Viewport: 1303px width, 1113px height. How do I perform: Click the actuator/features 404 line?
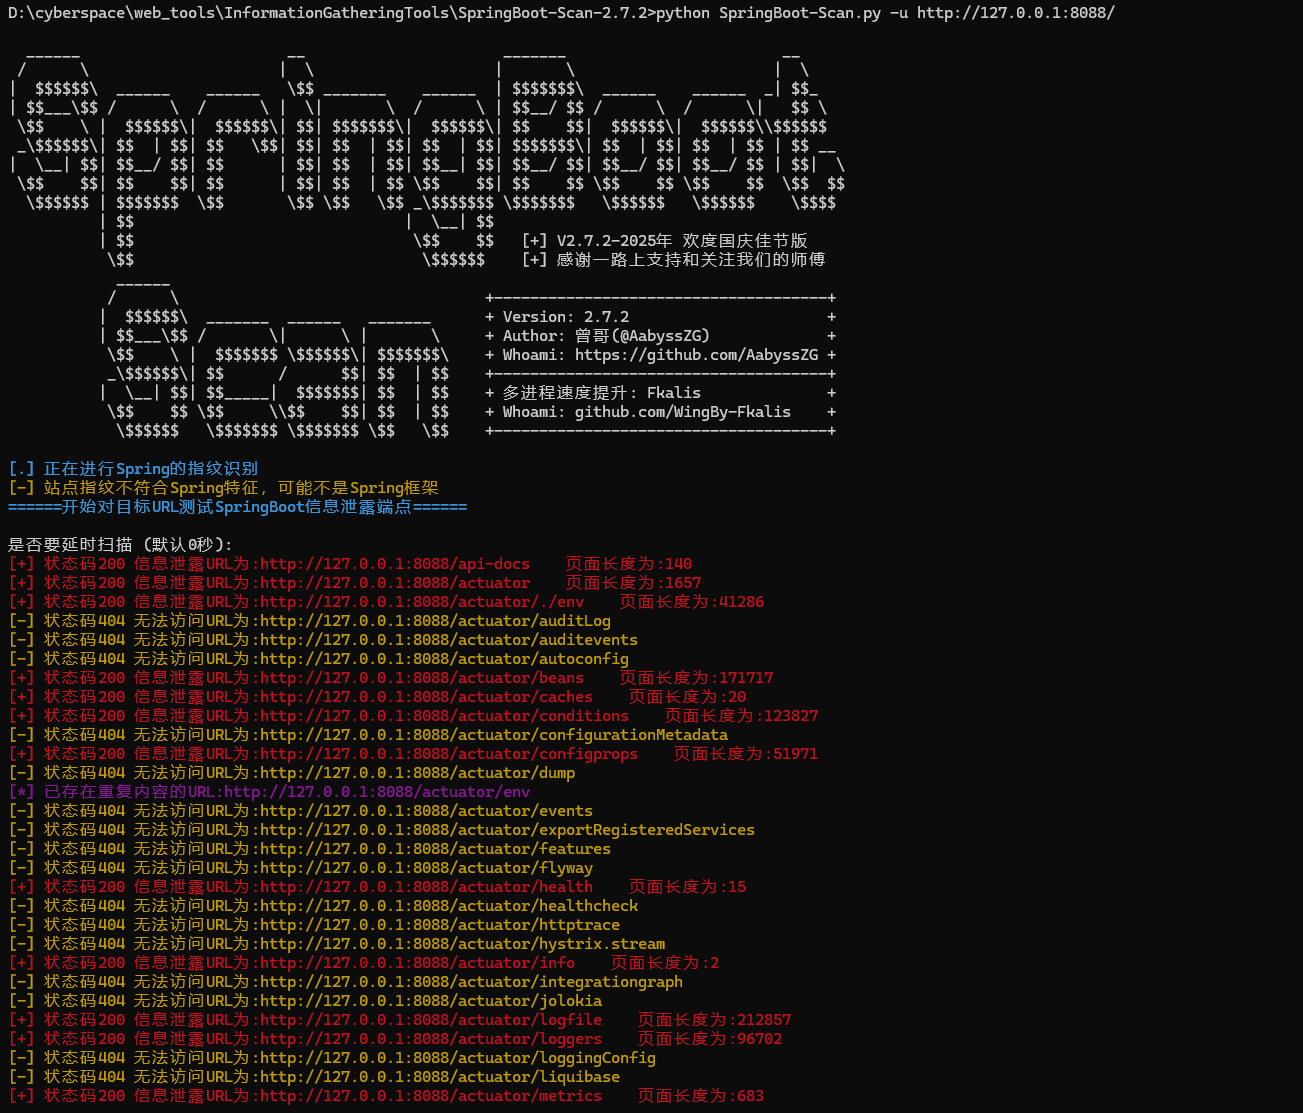coord(309,849)
